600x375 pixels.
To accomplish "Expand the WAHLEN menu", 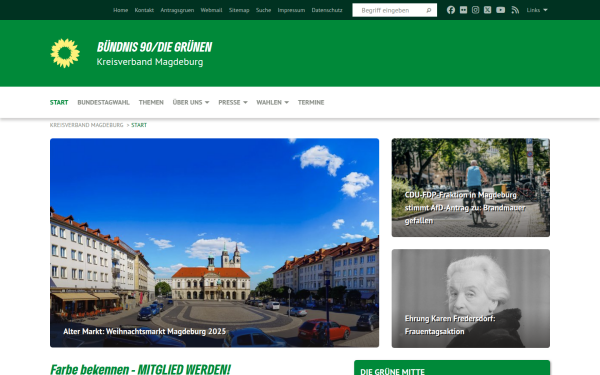I will tap(272, 103).
